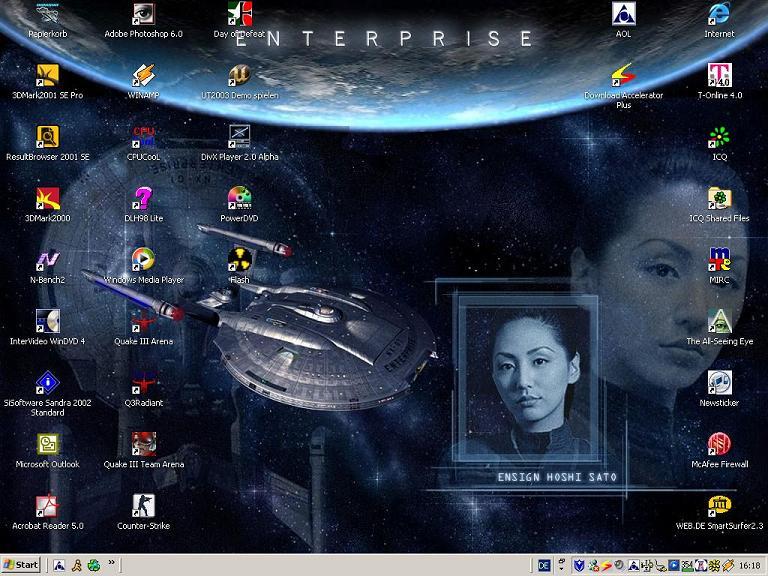Click the green 354 tray indicator
The height and width of the screenshot is (576, 768).
(x=687, y=566)
